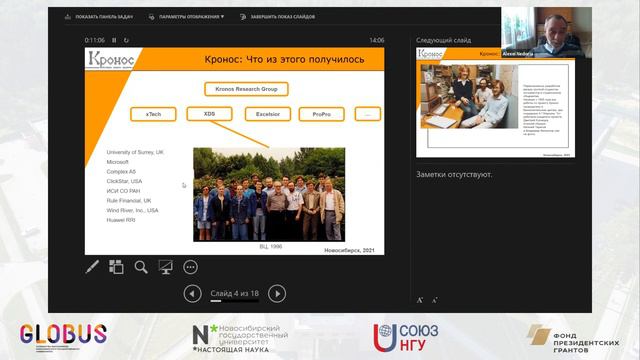
Task: Click 'Huawei RRI' list entry
Action: [x=121, y=220]
